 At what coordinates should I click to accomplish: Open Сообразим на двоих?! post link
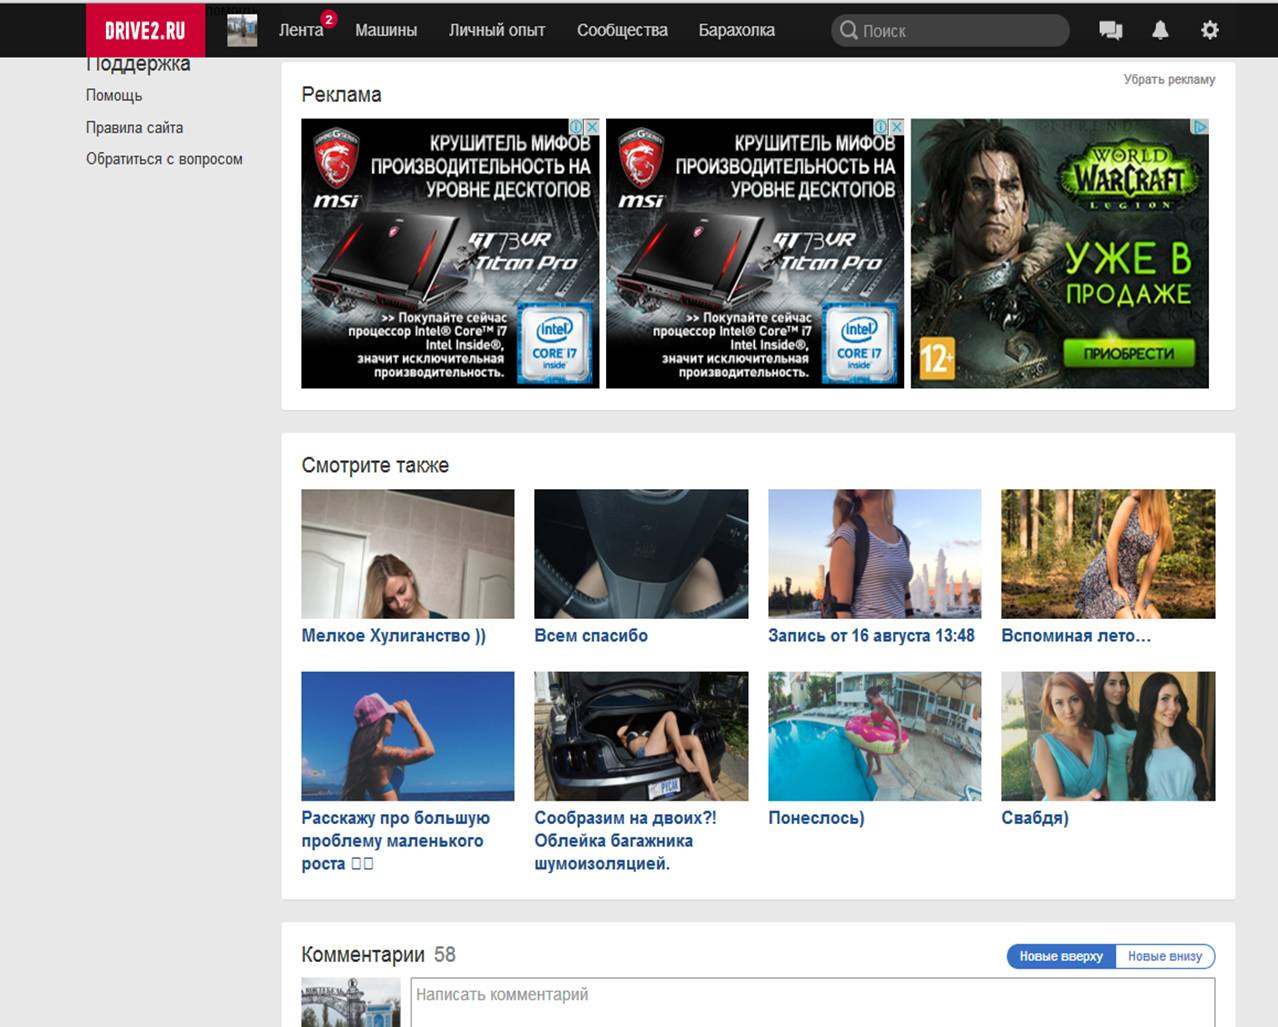click(625, 841)
